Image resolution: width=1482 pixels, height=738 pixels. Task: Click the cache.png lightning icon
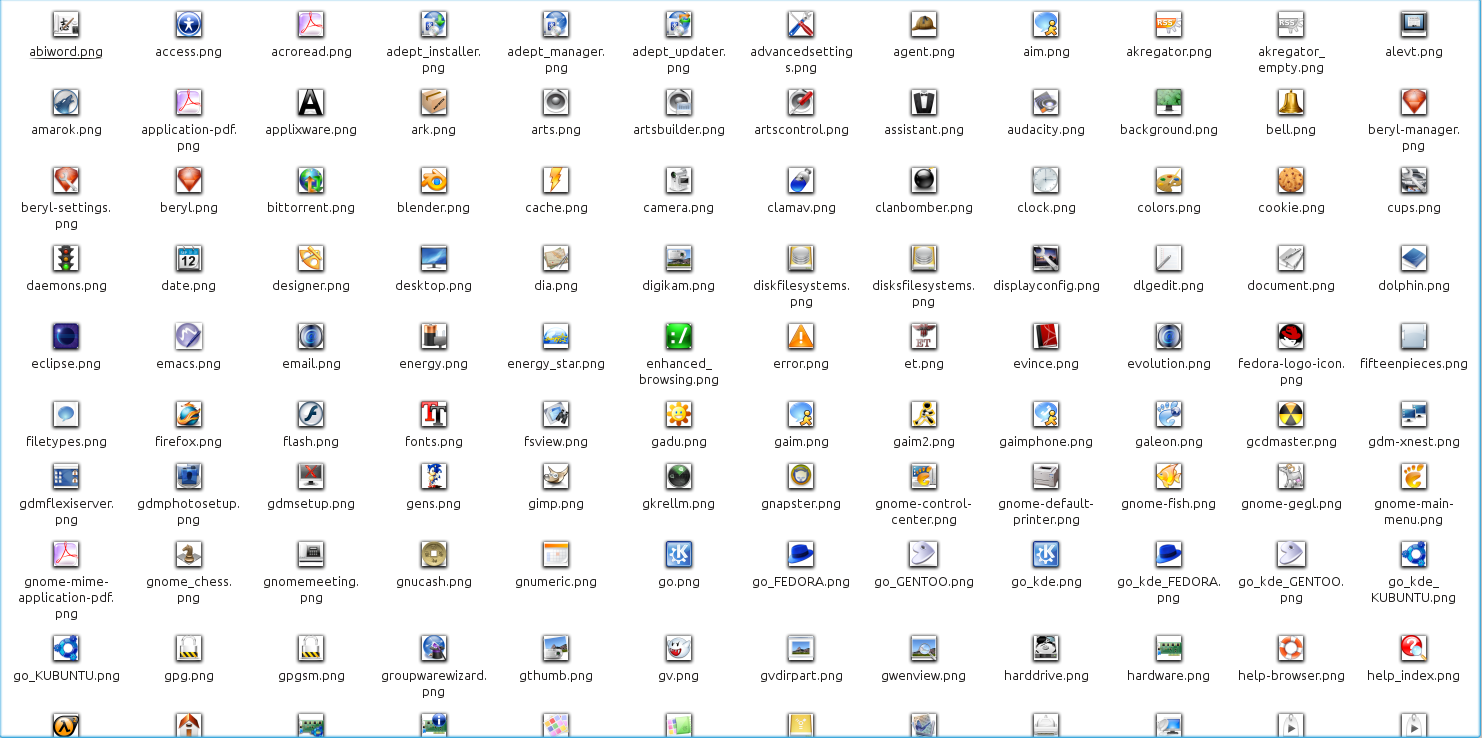(x=556, y=180)
